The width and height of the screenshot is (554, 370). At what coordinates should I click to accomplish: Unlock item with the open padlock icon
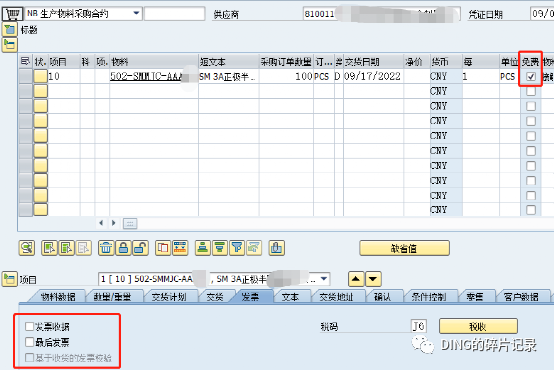click(x=140, y=248)
